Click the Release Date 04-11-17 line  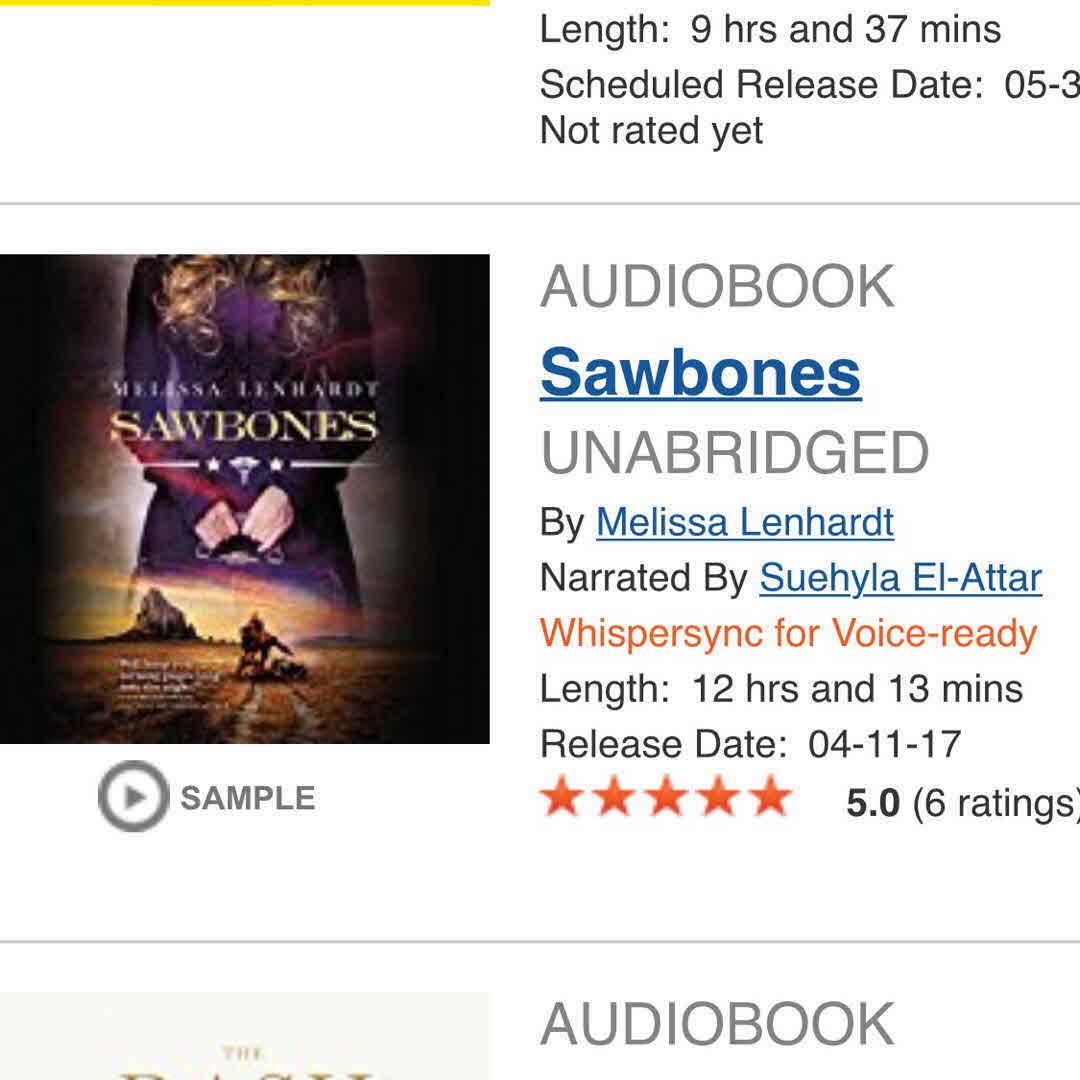(x=750, y=744)
